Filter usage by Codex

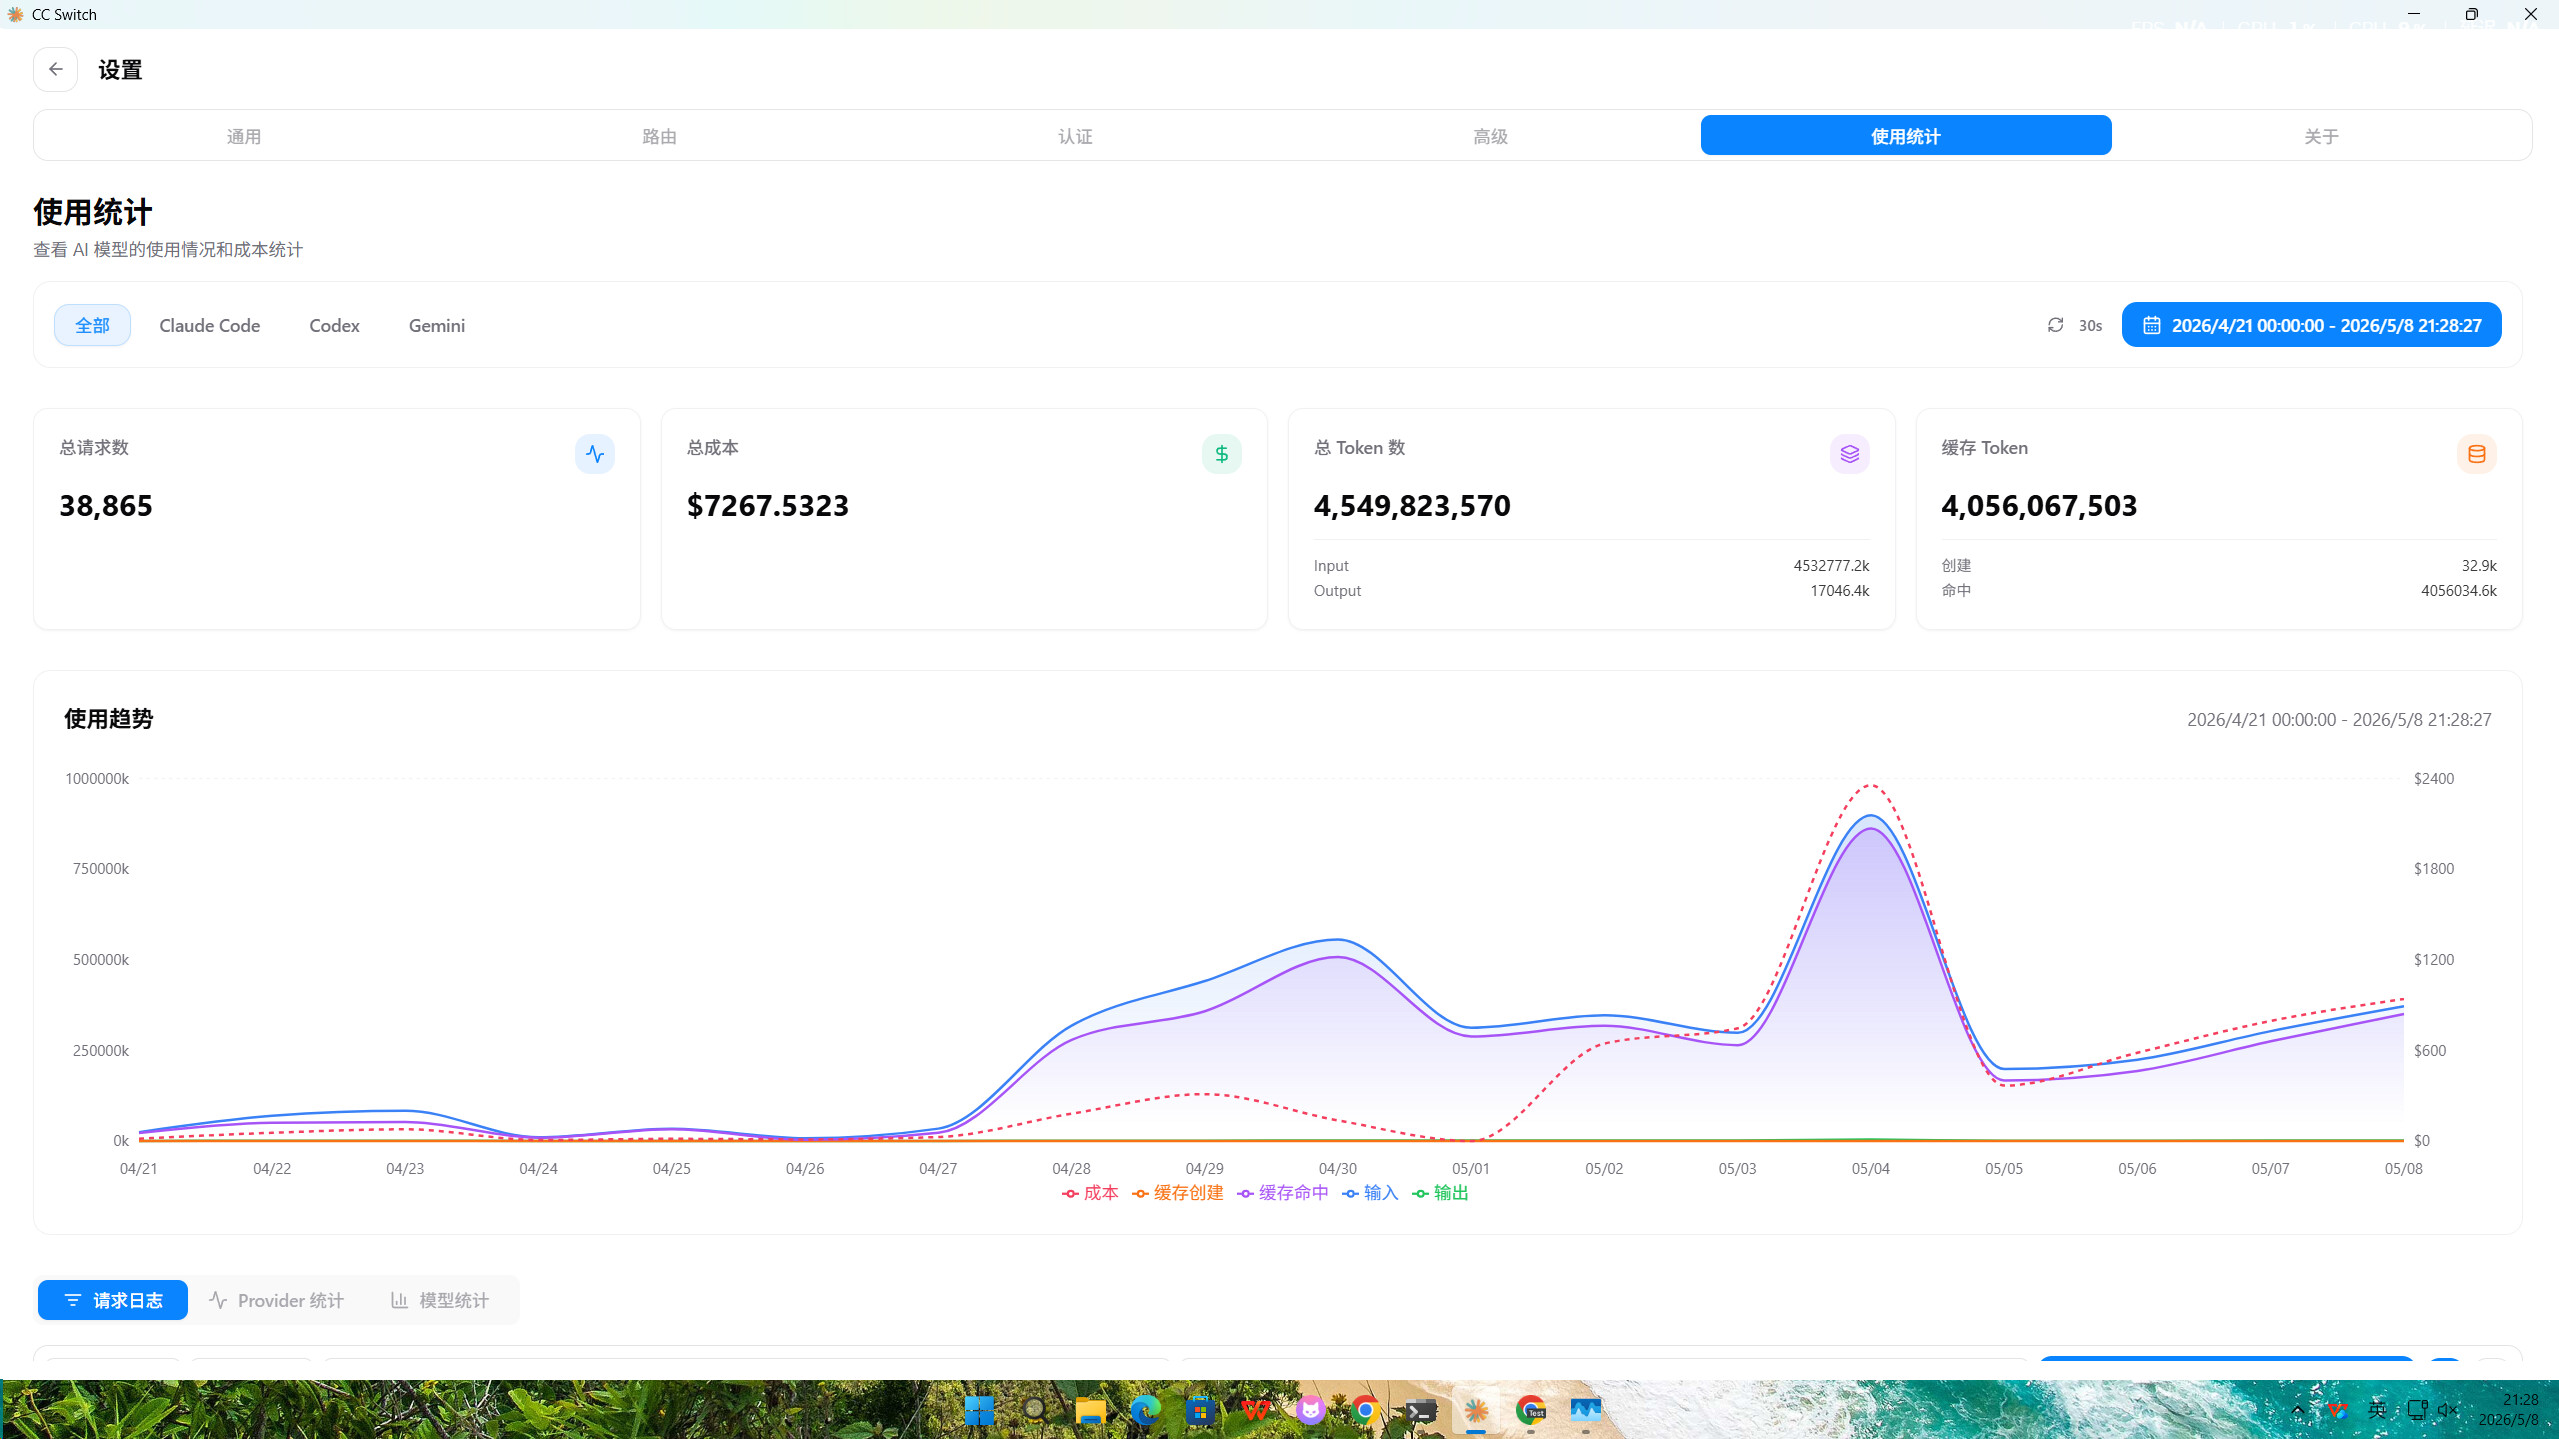(x=334, y=325)
